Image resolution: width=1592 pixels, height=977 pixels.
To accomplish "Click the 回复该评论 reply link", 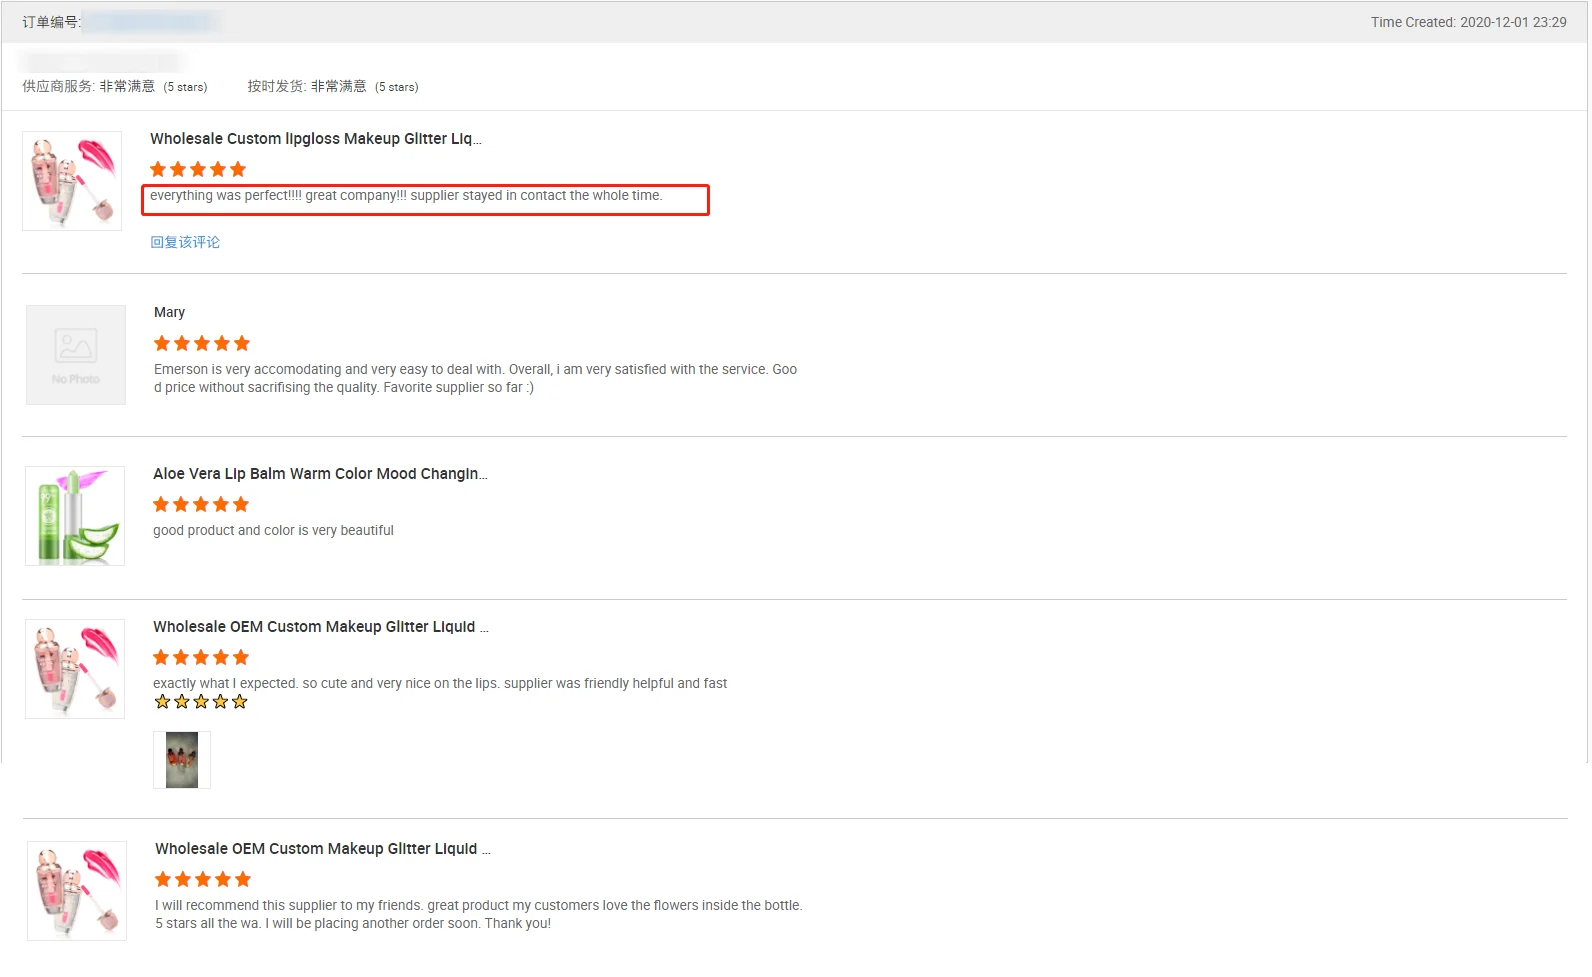I will point(185,242).
